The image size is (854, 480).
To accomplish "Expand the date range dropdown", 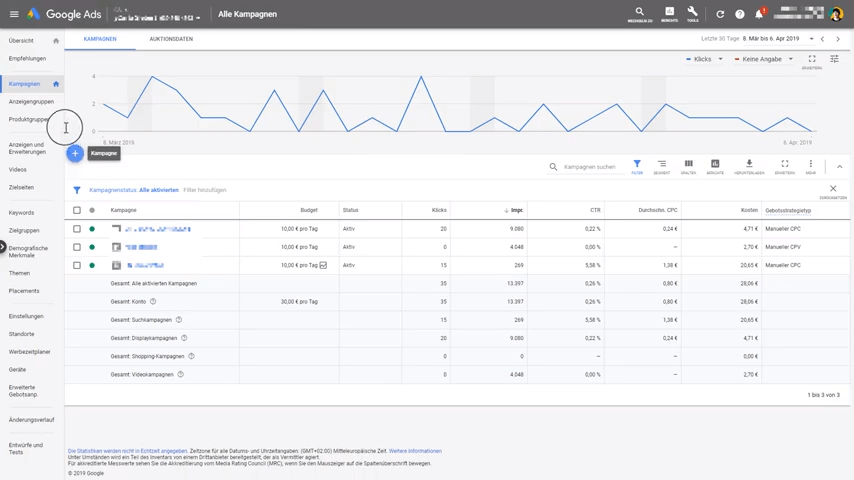I will click(x=810, y=39).
